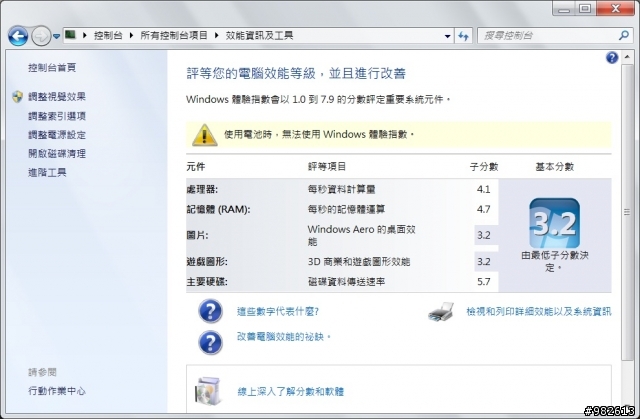Click the magnifier search icon
The width and height of the screenshot is (640, 419).
click(x=623, y=35)
